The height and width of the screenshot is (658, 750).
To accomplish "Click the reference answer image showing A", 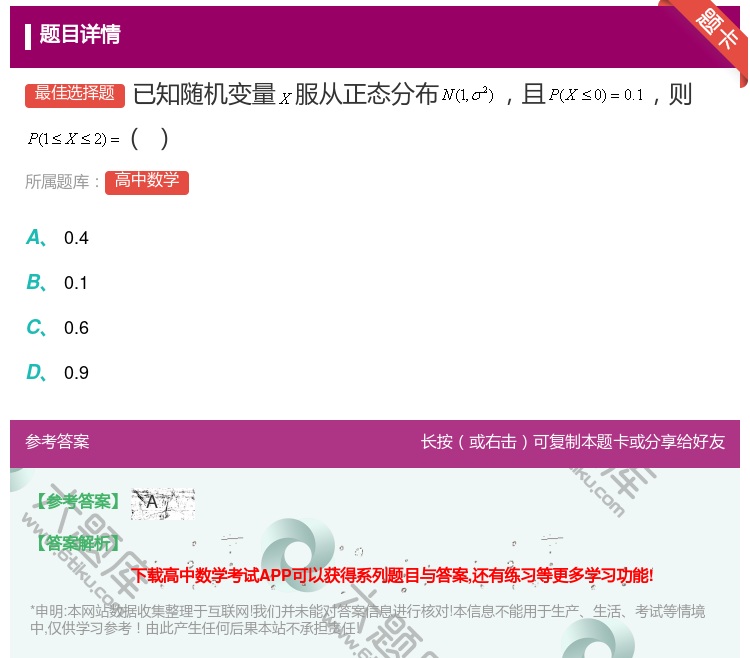I will [163, 504].
